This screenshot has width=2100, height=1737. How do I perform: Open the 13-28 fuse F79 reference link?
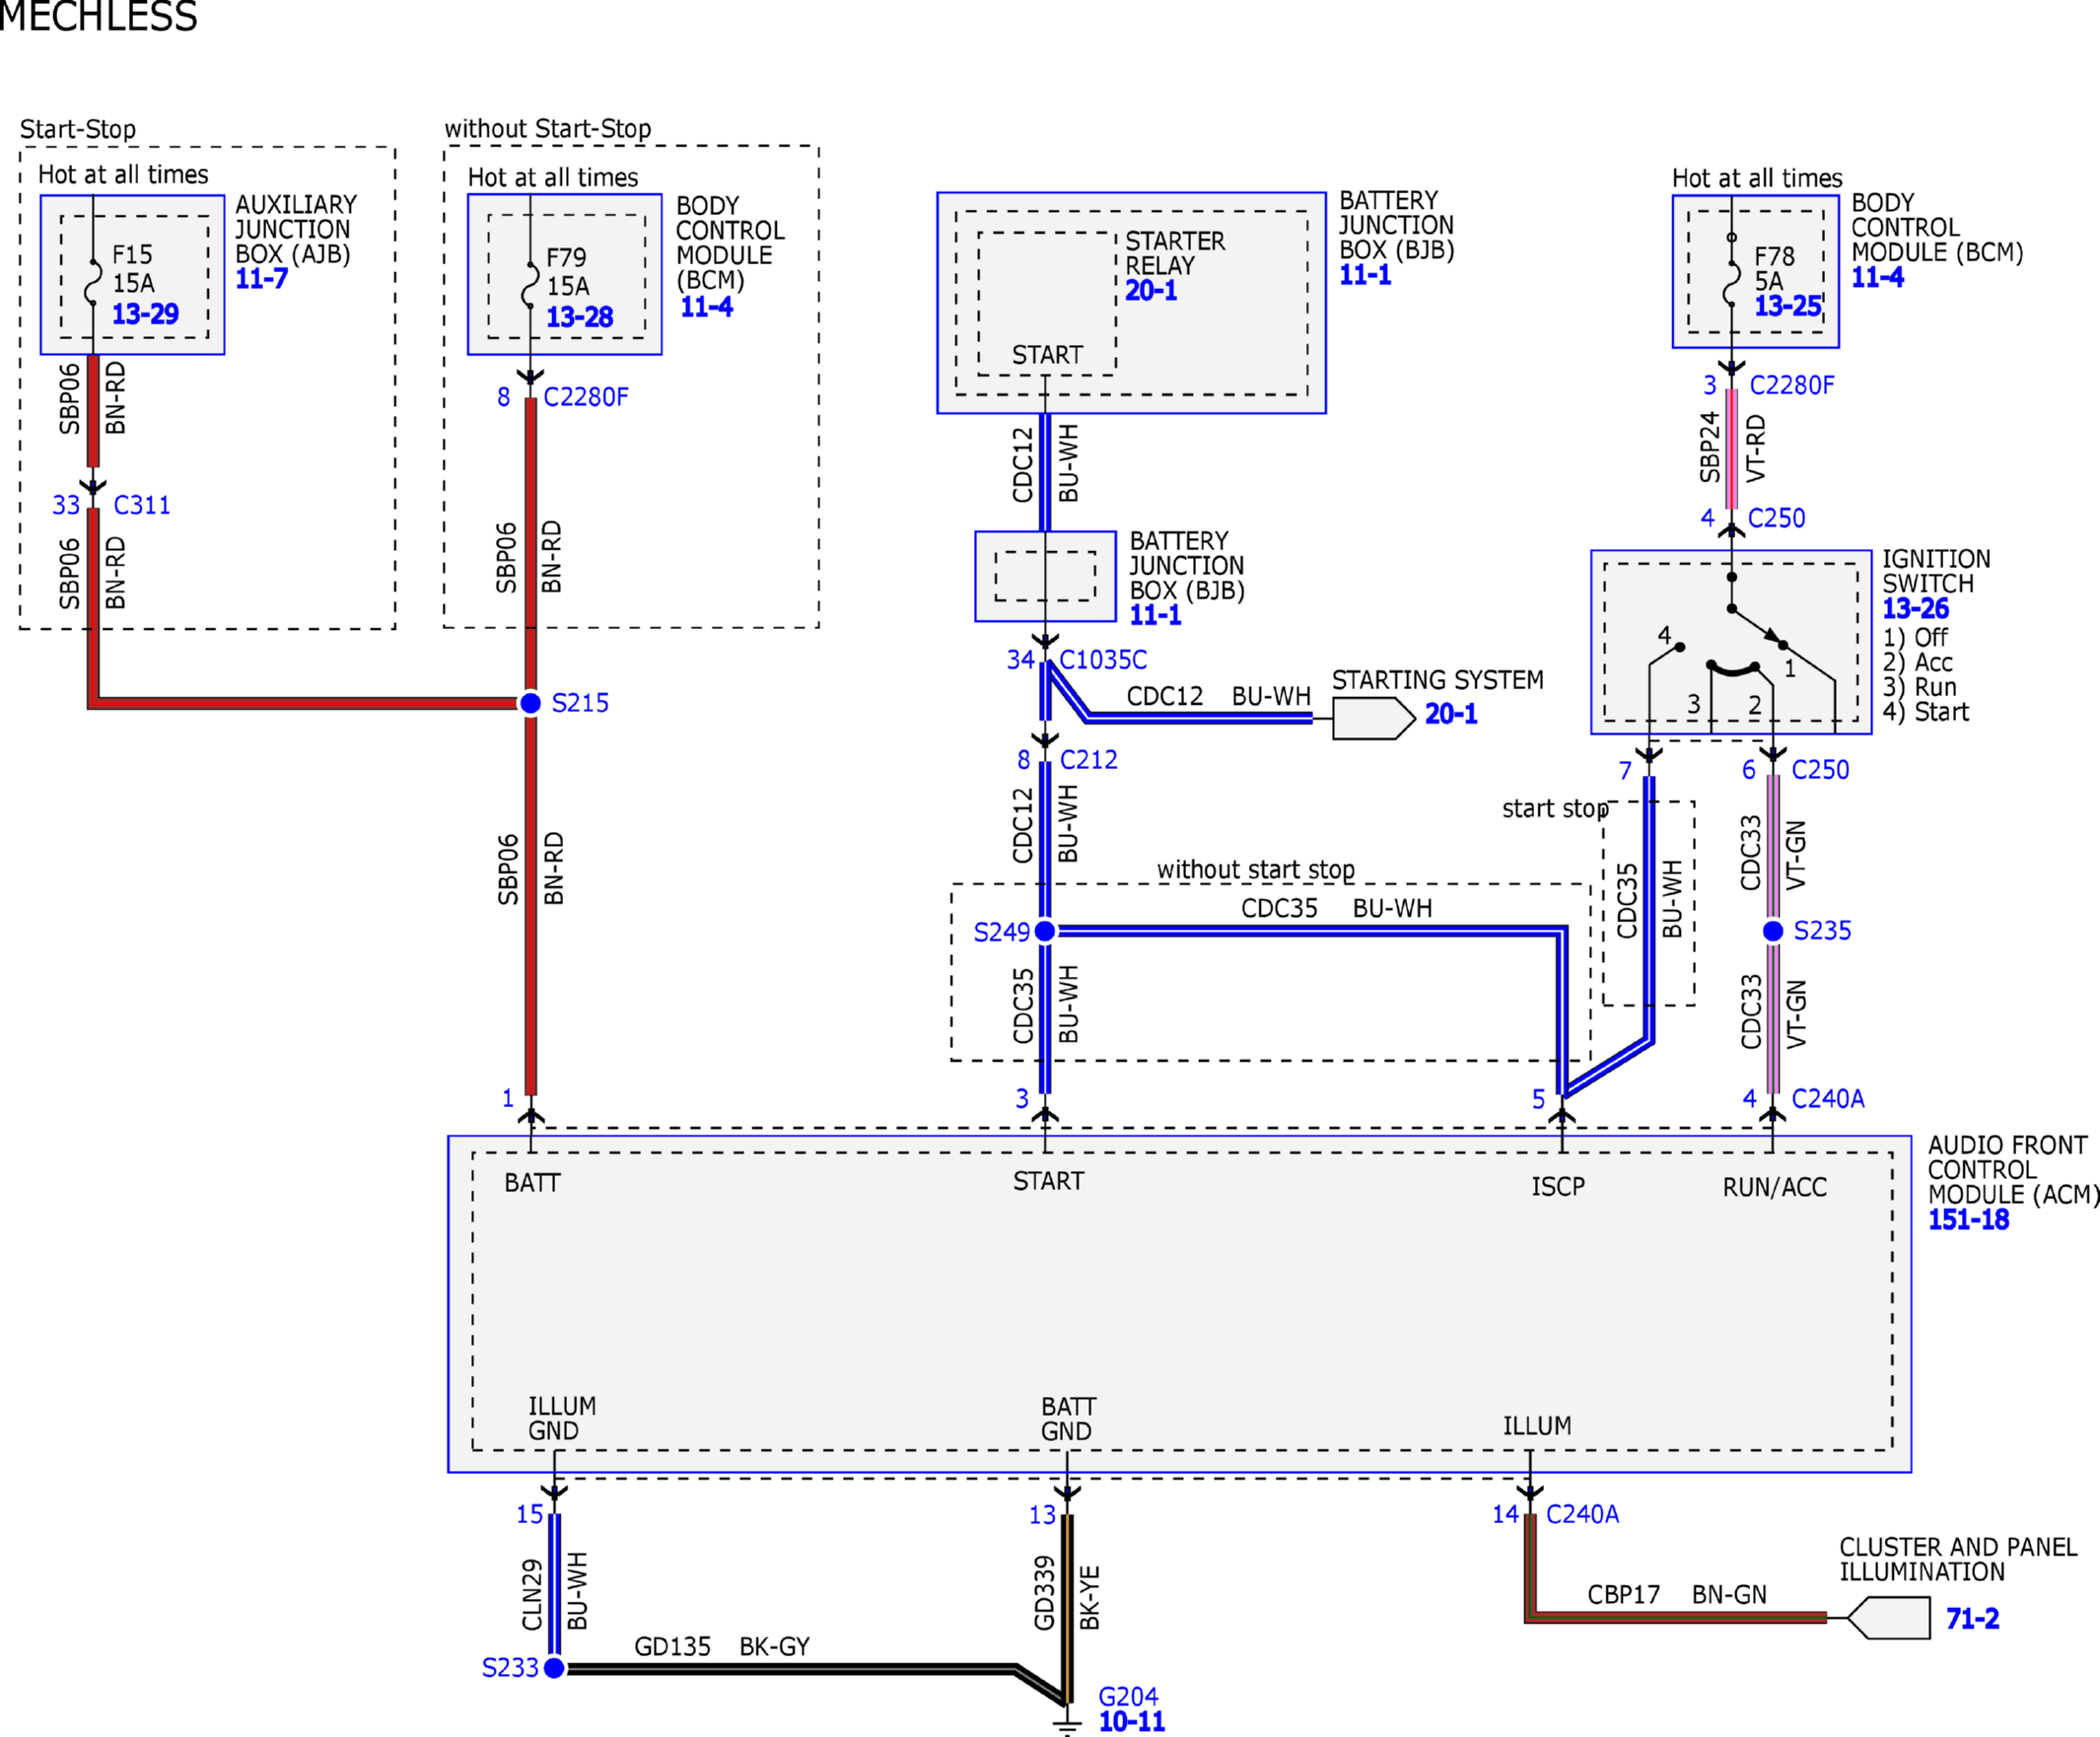tap(579, 317)
